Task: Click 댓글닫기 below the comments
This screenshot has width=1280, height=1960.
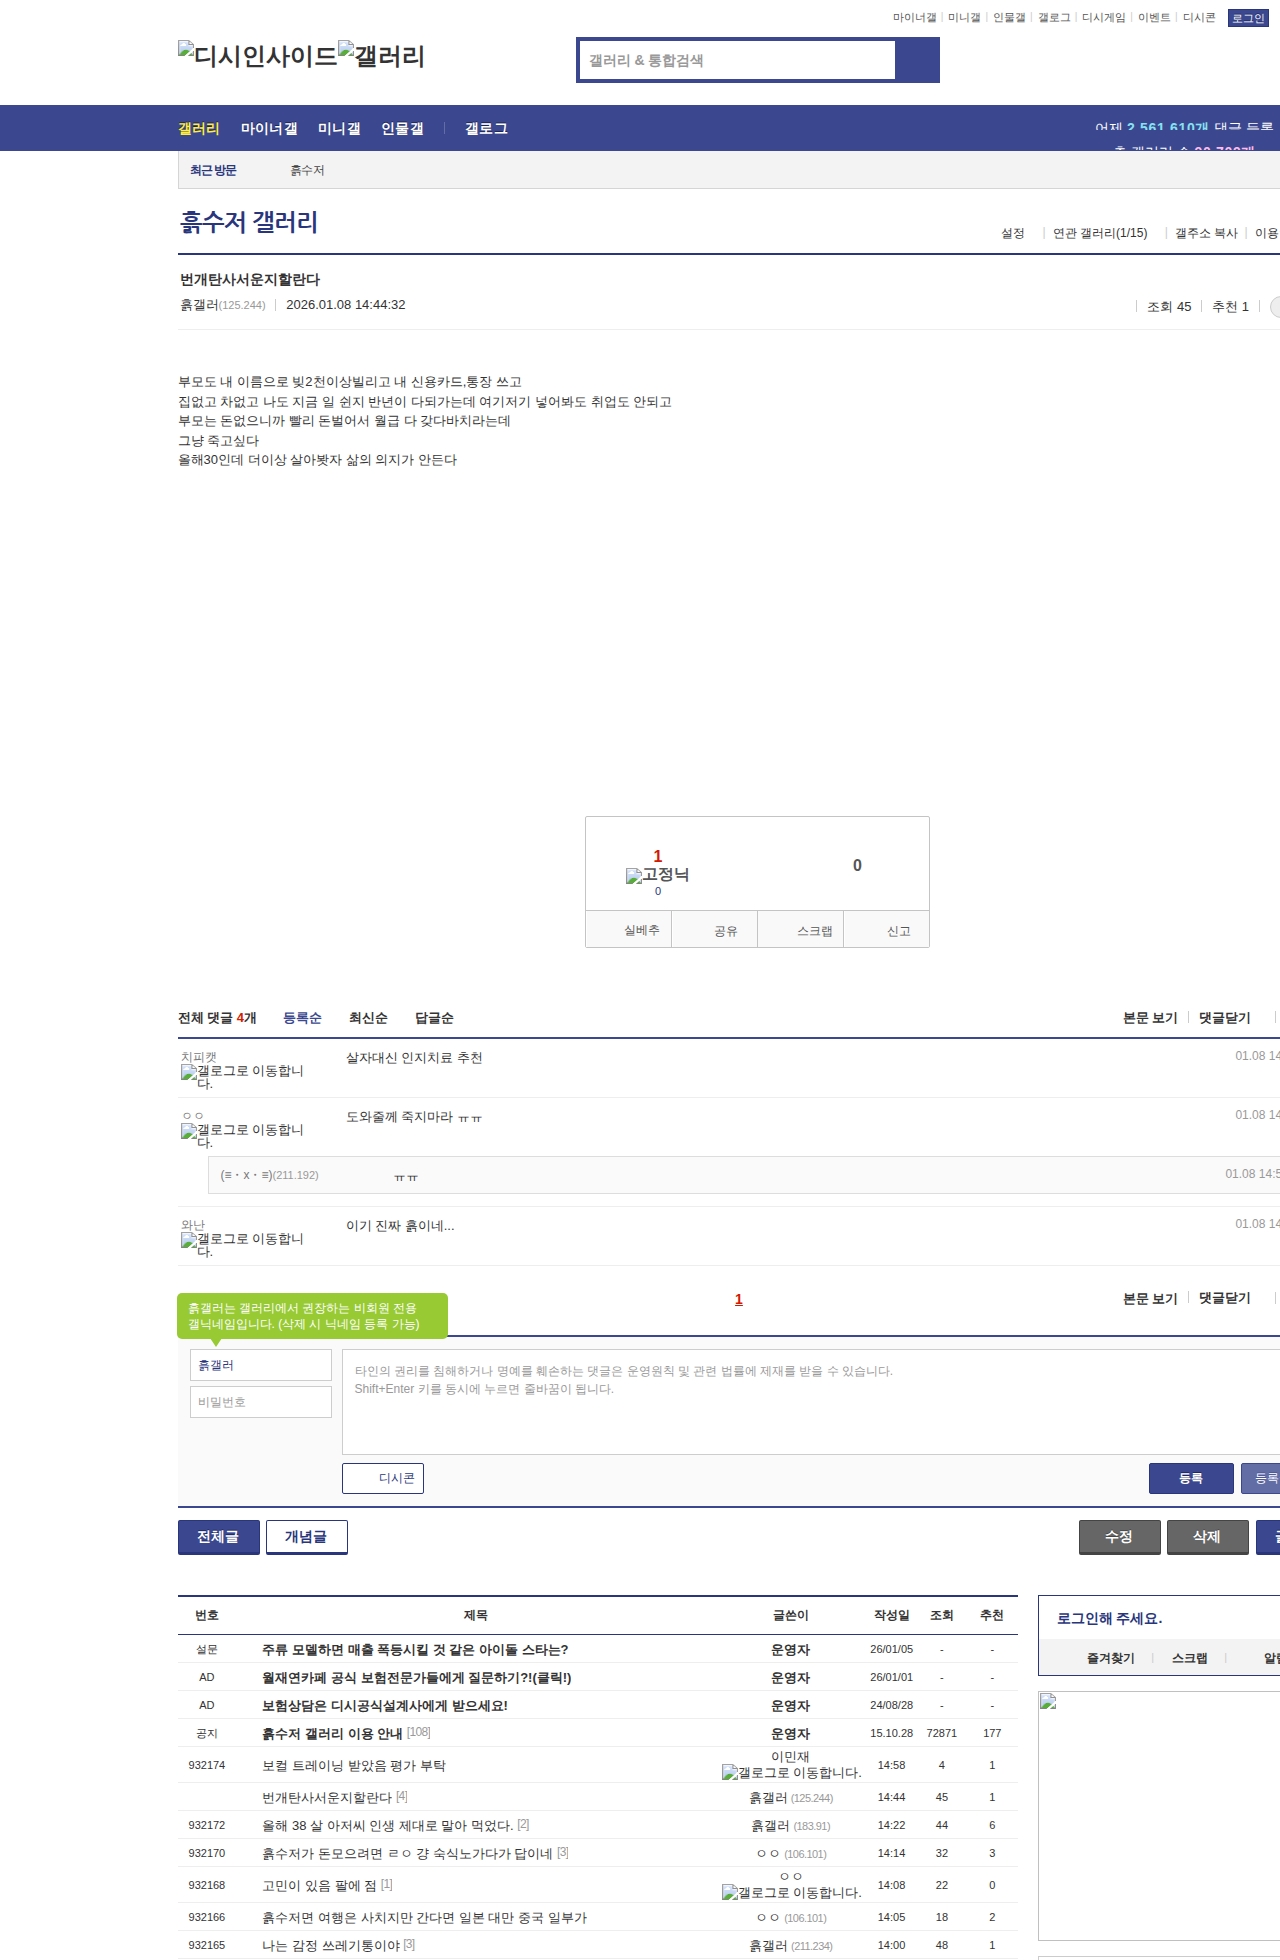Action: pos(1225,1298)
